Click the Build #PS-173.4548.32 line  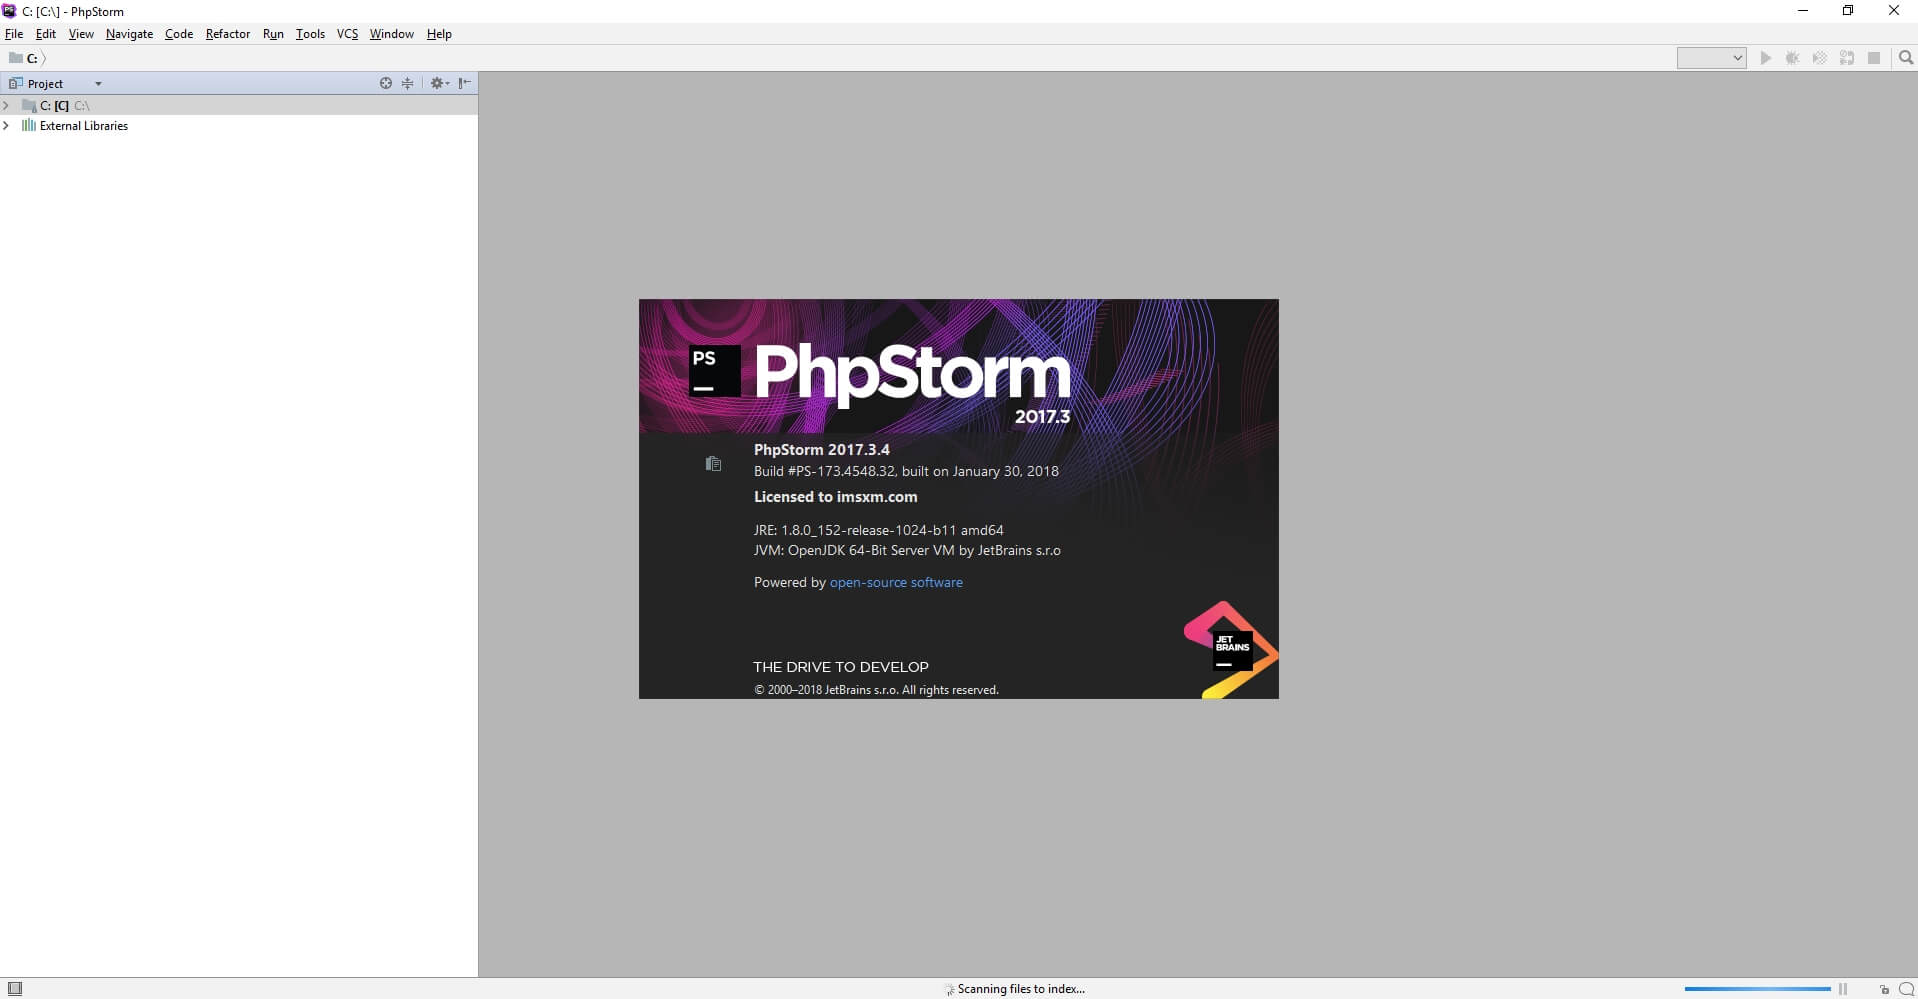coord(906,471)
